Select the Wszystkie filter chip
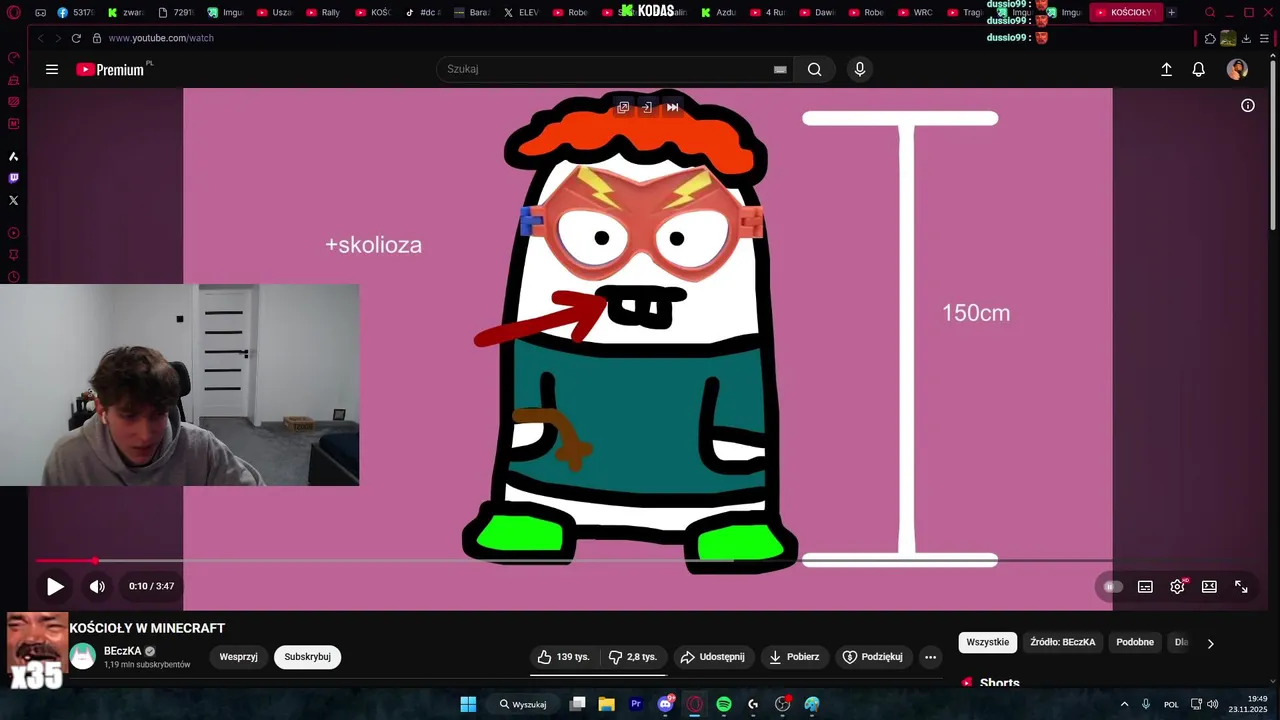1280x720 pixels. pyautogui.click(x=987, y=642)
